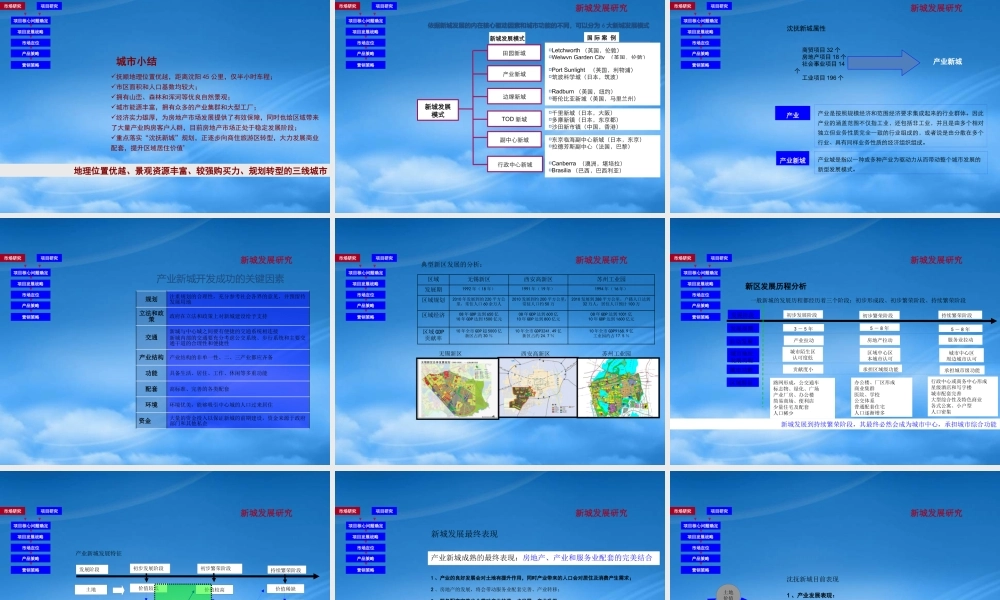Click the 西安高新区 map image
The height and width of the screenshot is (600, 1000).
pyautogui.click(x=538, y=388)
